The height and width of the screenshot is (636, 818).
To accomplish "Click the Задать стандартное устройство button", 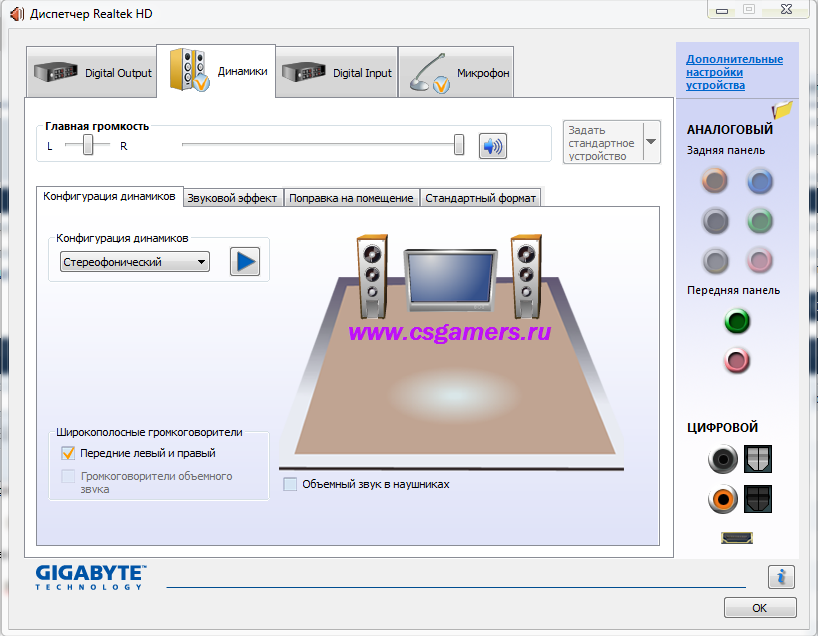I will [x=603, y=142].
